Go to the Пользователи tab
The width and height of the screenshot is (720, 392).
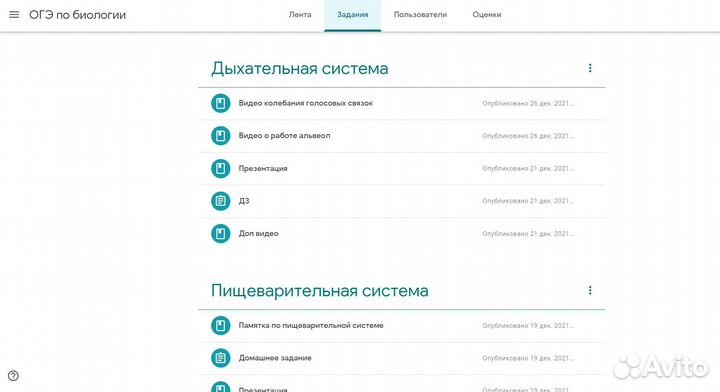[420, 15]
